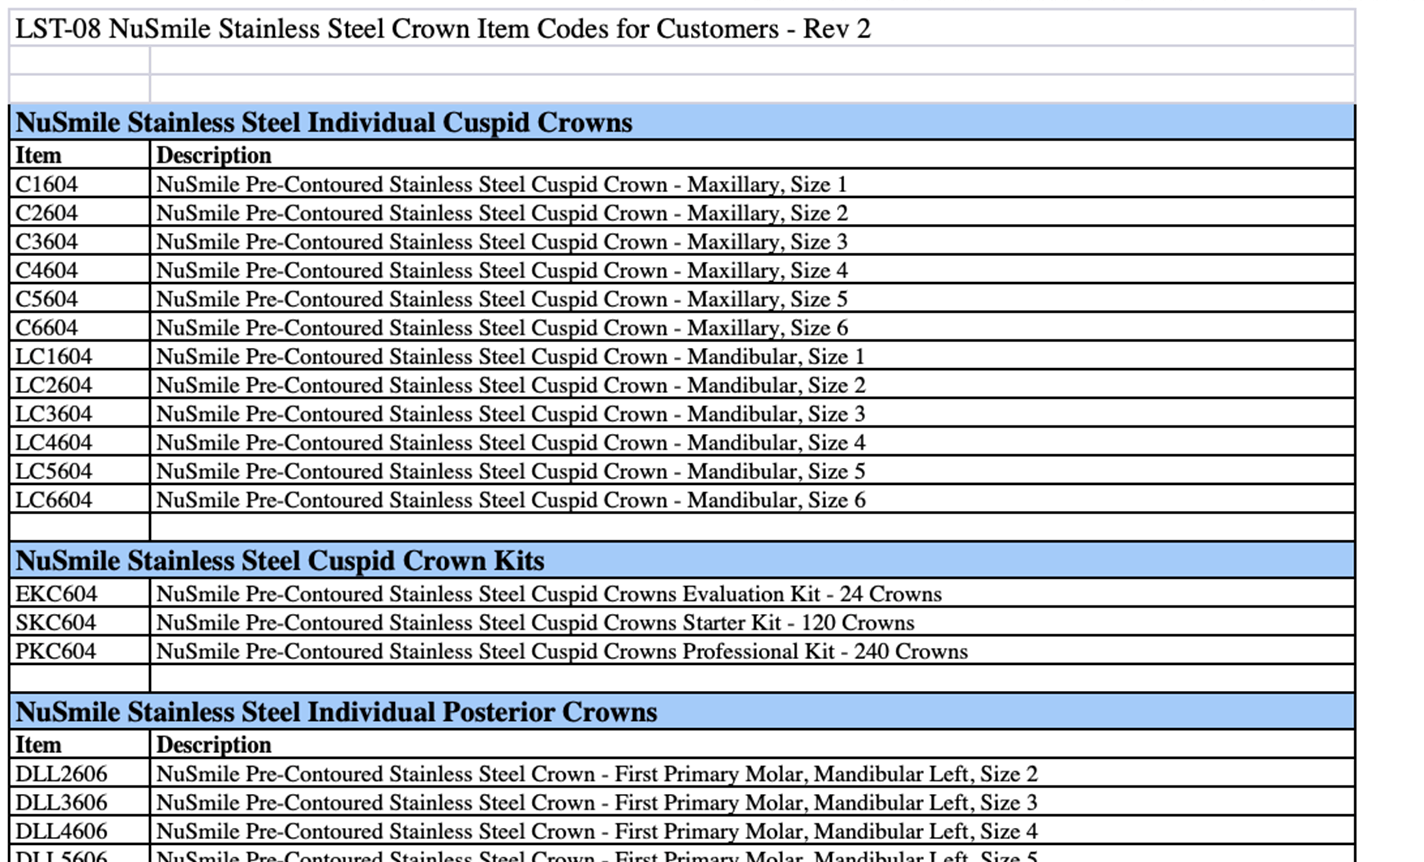The height and width of the screenshot is (862, 1424).
Task: Click the description for Cuspid Crown Mandibular, Size 4
Action: click(753, 442)
